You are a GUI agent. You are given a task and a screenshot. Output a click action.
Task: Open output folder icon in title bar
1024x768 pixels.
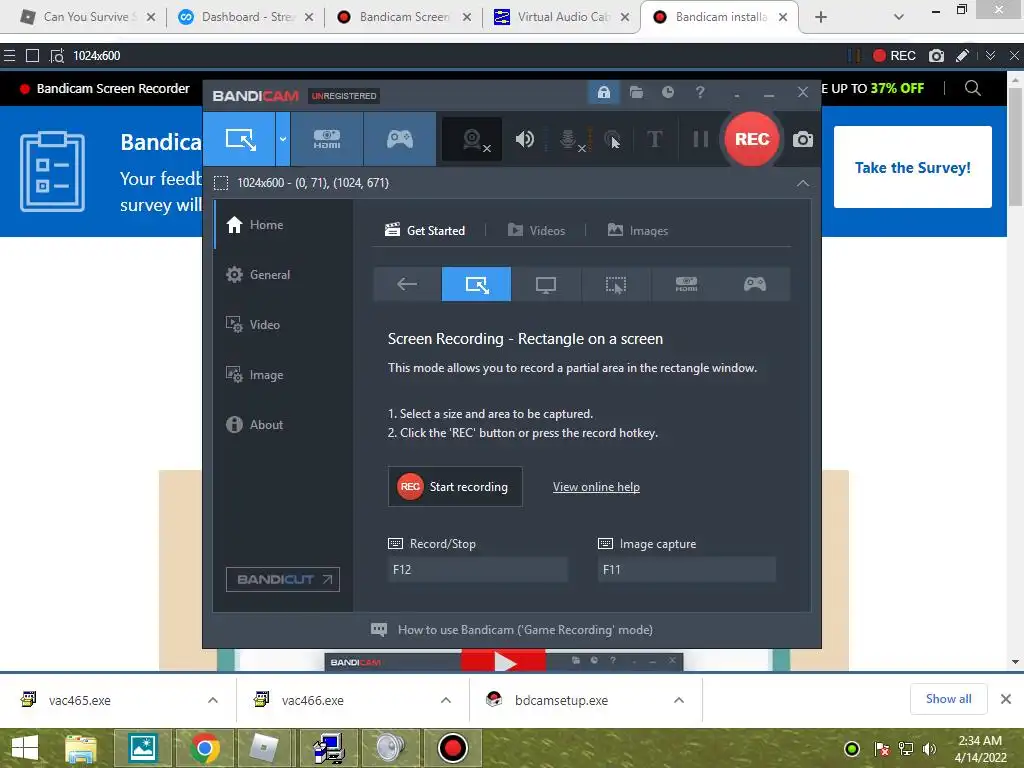(636, 92)
